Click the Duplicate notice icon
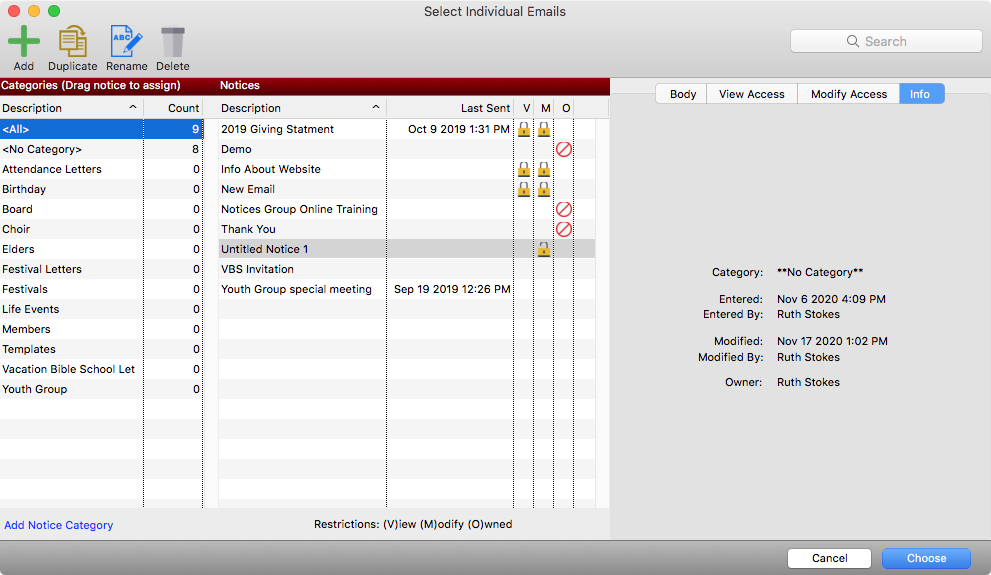Viewport: 991px width, 575px height. pyautogui.click(x=72, y=42)
